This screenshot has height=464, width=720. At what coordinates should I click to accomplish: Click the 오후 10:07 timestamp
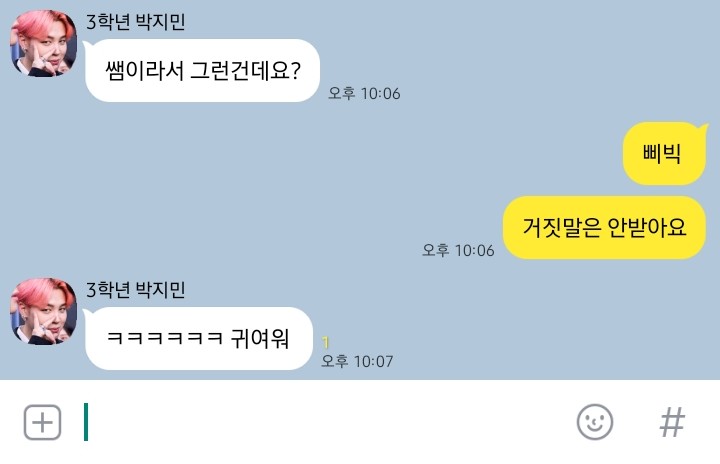click(x=357, y=361)
